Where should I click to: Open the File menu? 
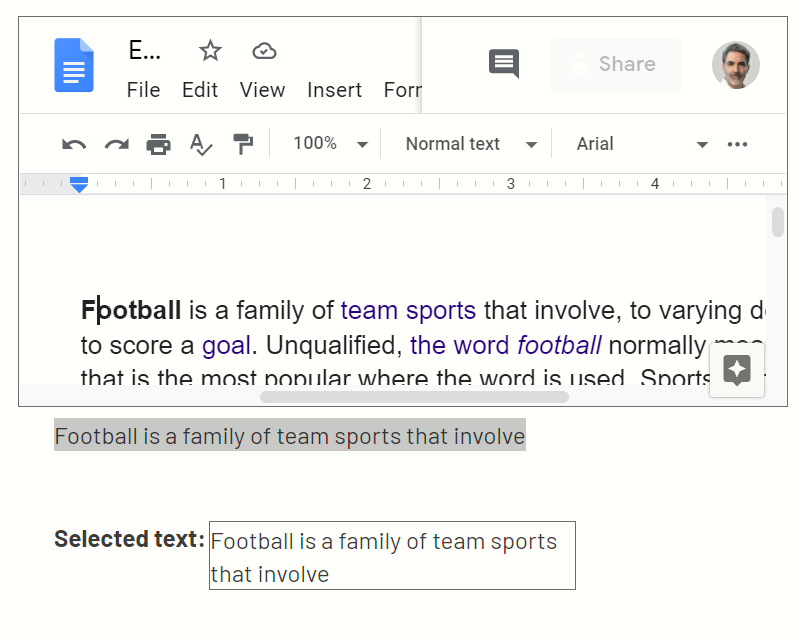click(x=144, y=90)
